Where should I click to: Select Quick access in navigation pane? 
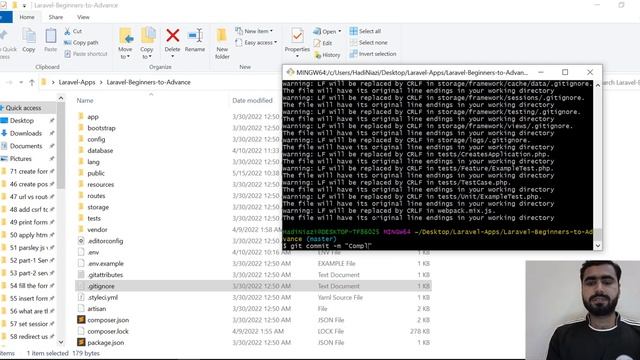(23, 108)
